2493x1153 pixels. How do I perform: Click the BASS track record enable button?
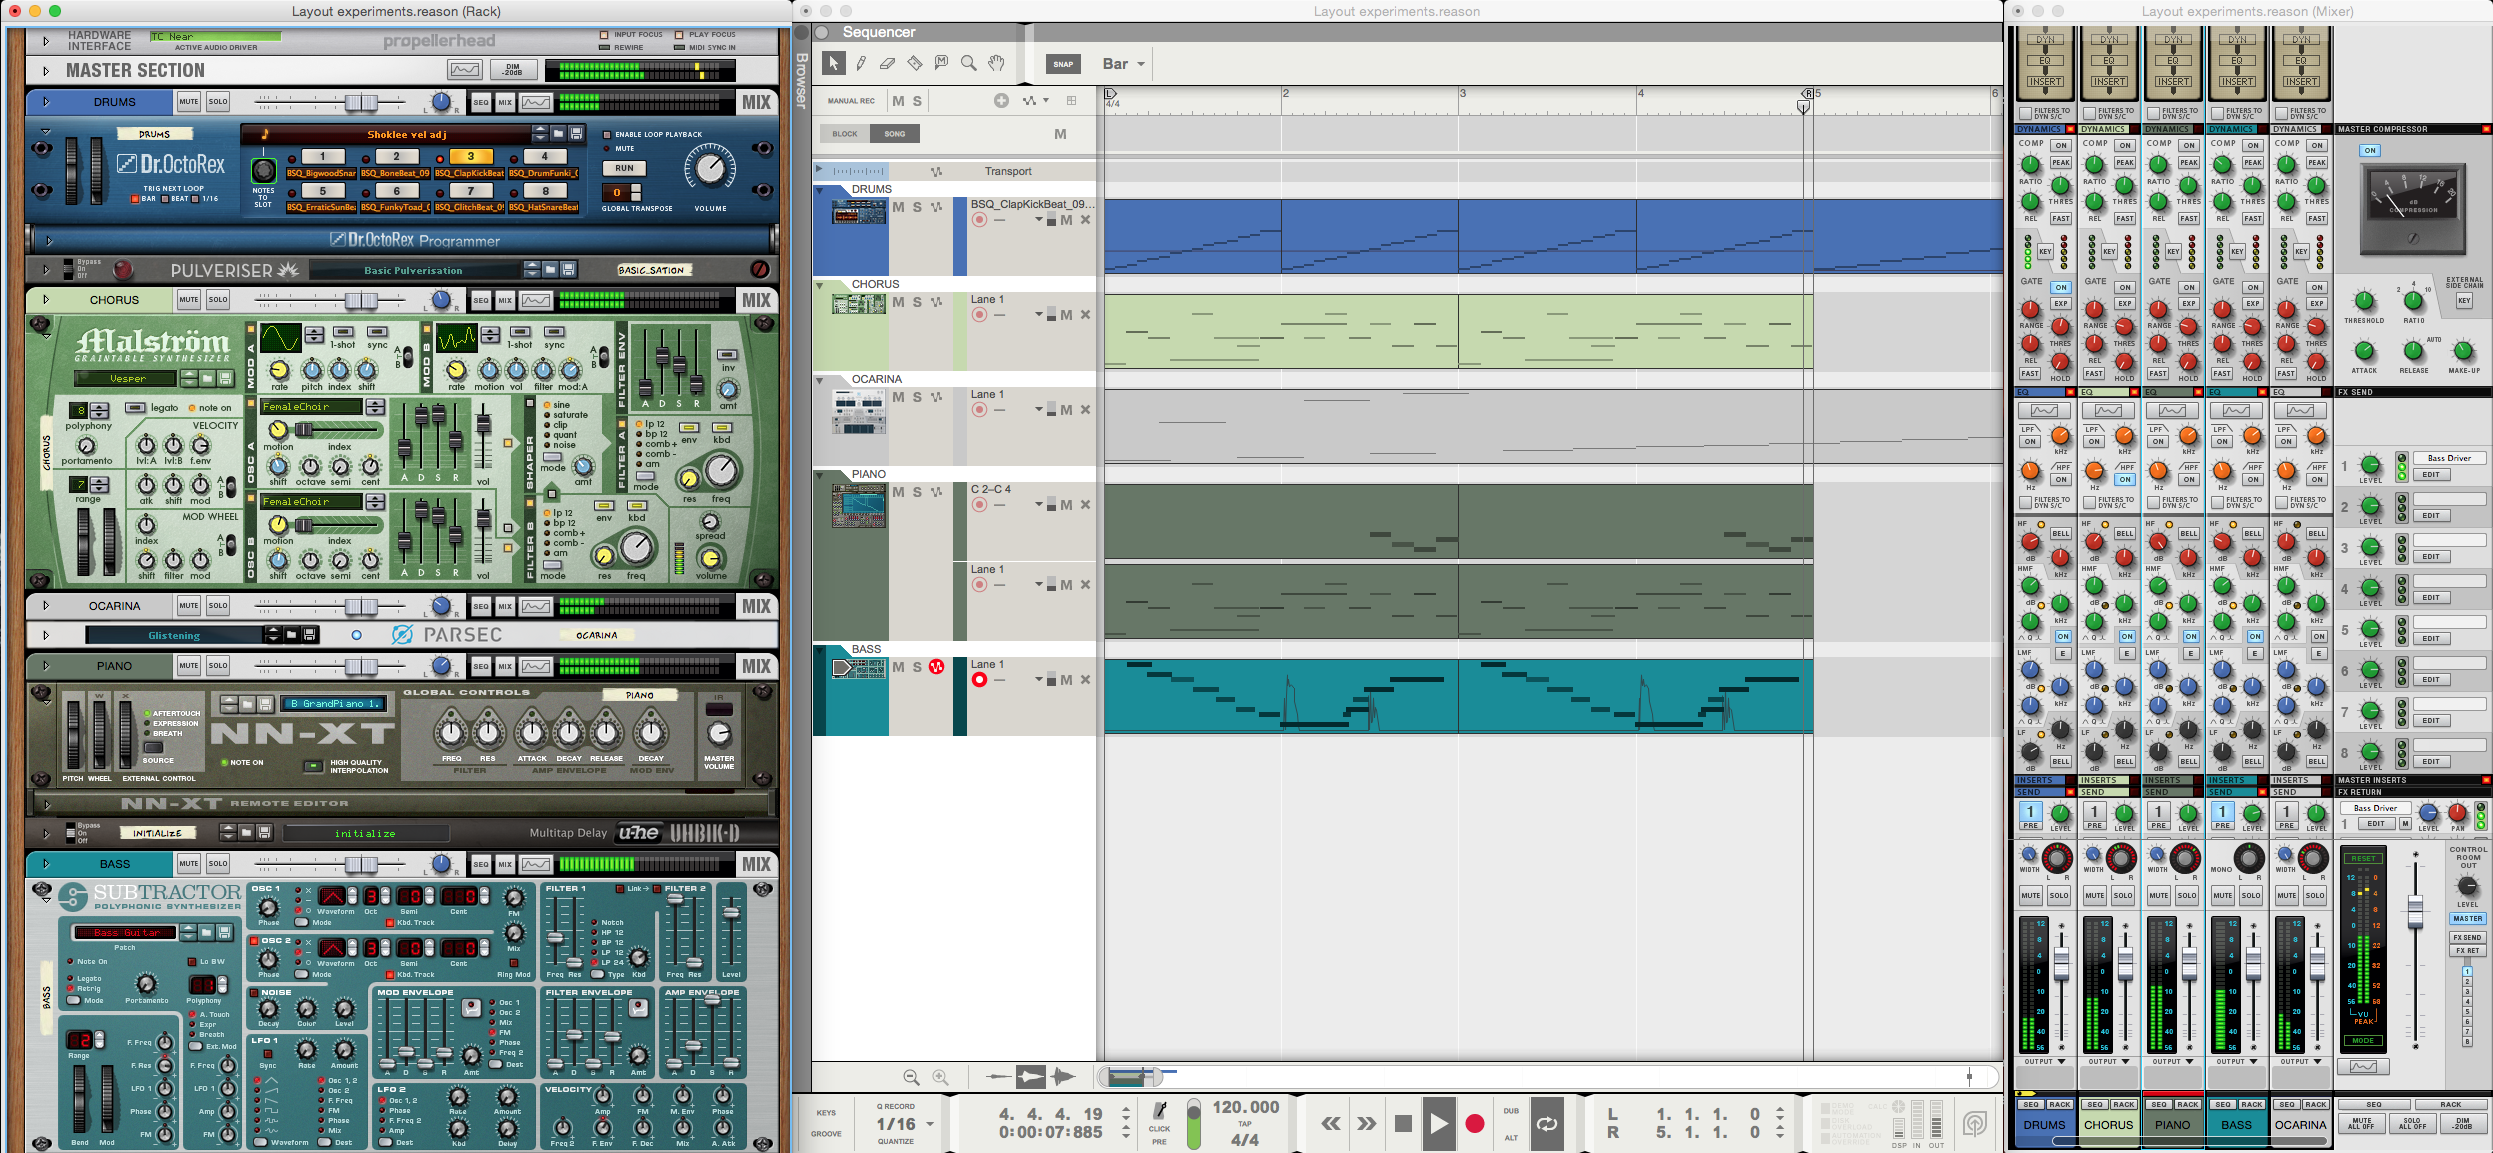click(x=979, y=680)
